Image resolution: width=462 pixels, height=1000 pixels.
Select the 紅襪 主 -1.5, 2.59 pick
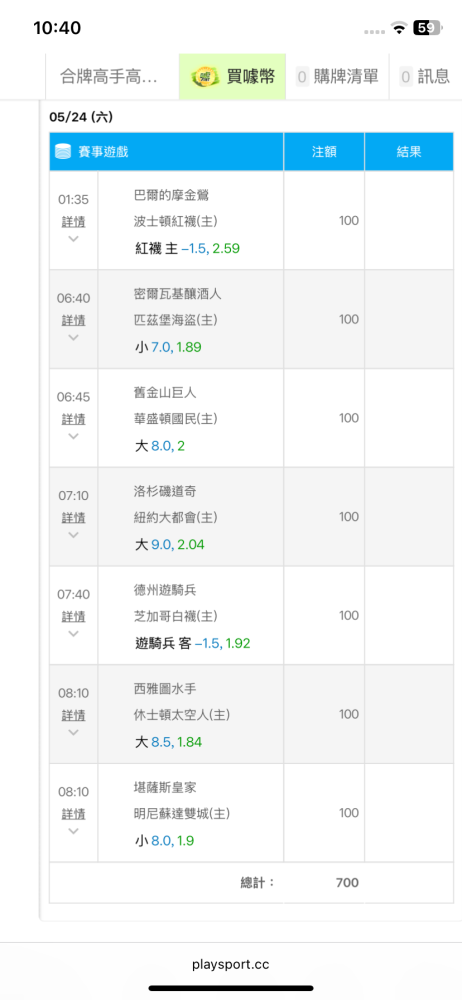click(188, 248)
